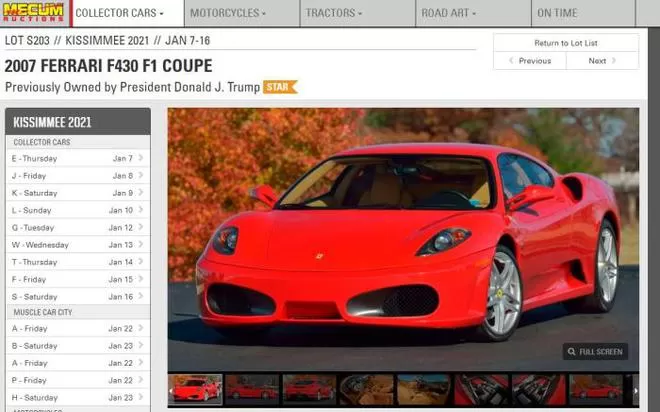Click Previously Owned by President Donald J. Trump
660x412 pixels.
(x=132, y=87)
